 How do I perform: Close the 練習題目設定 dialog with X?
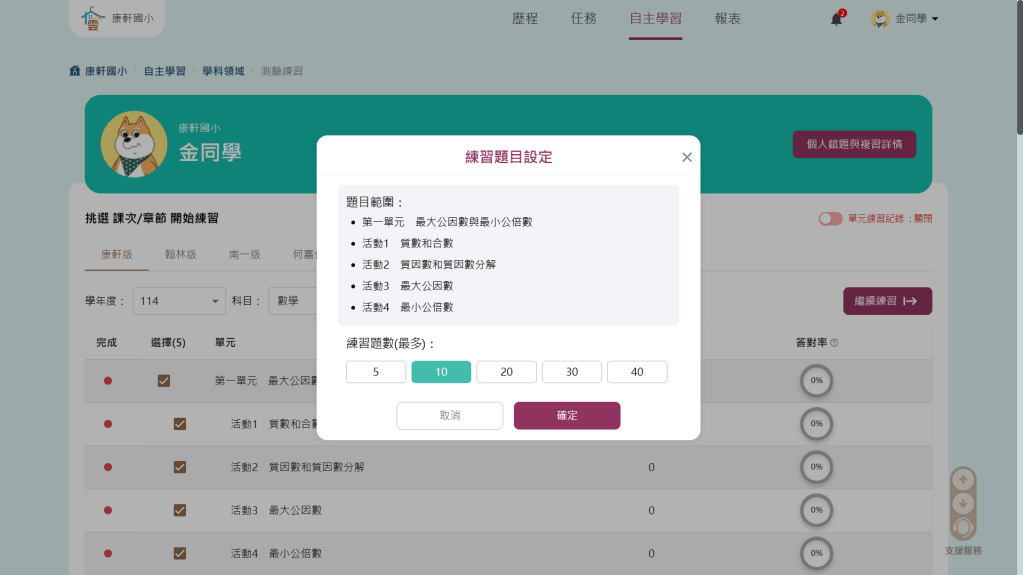[686, 157]
